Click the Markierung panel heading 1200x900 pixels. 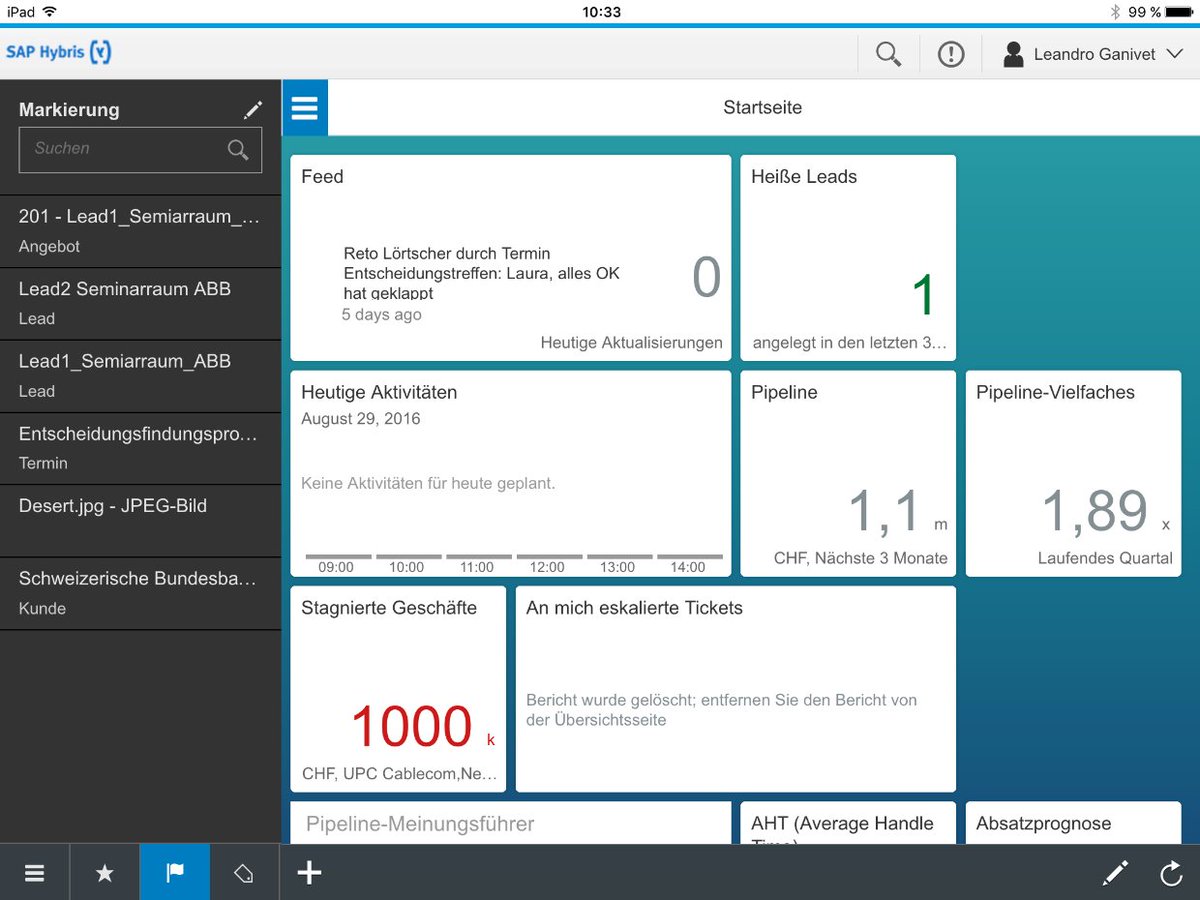pos(69,110)
